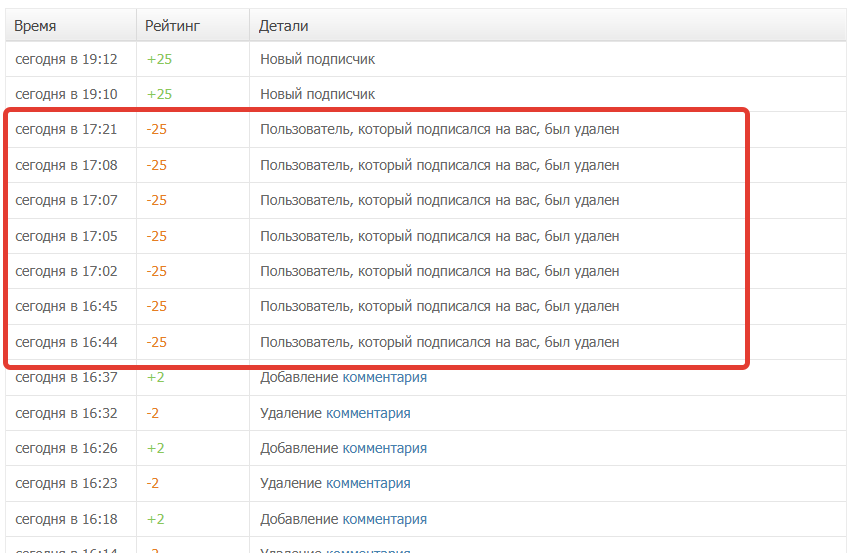Click the "Детали" column header
The height and width of the screenshot is (553, 857).
(283, 25)
